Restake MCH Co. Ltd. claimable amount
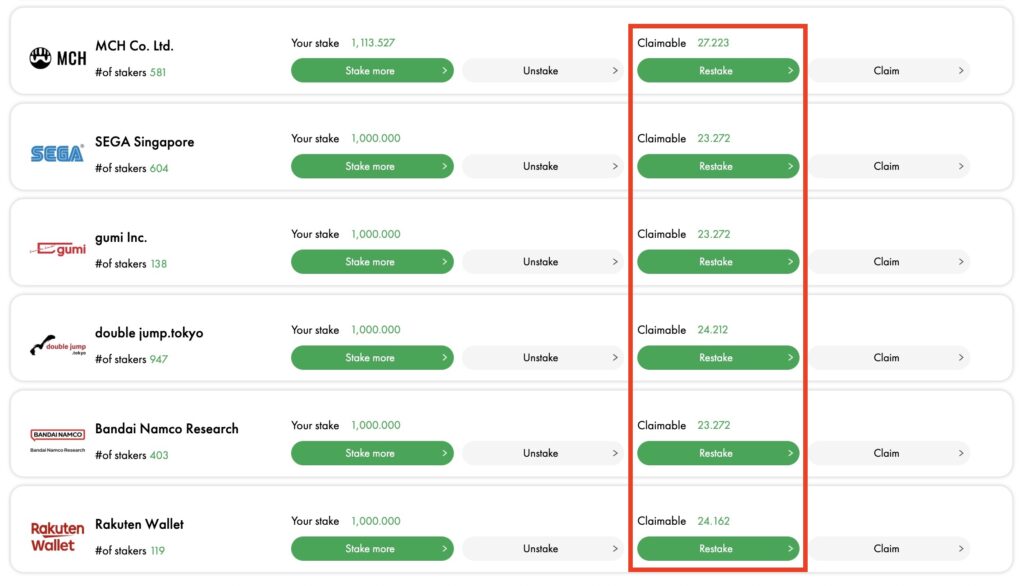Screen dimensions: 1024x586 click(x=718, y=71)
